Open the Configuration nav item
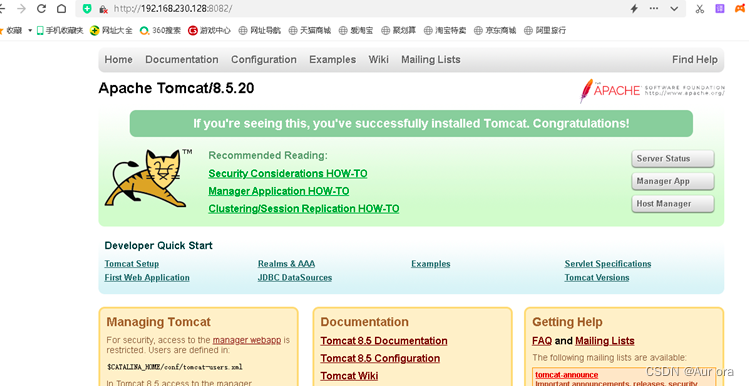Image resolution: width=749 pixels, height=386 pixels. 264,60
